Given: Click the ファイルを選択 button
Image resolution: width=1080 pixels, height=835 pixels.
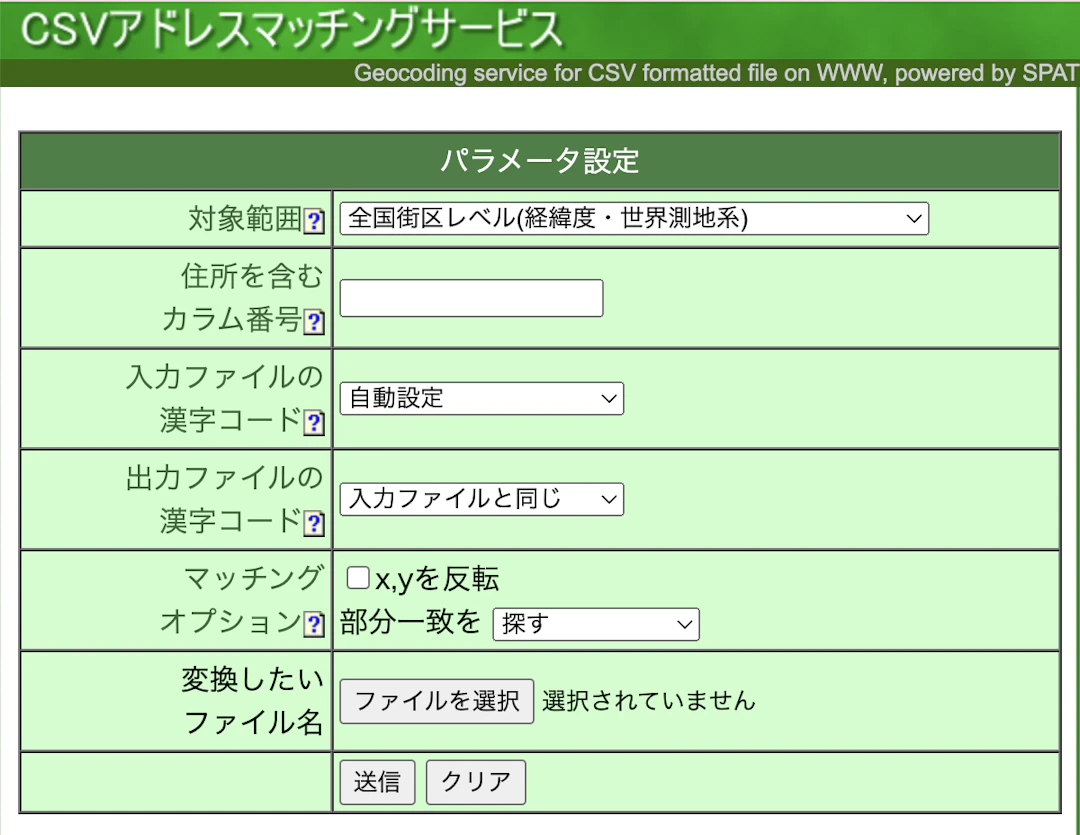Looking at the screenshot, I should [437, 701].
